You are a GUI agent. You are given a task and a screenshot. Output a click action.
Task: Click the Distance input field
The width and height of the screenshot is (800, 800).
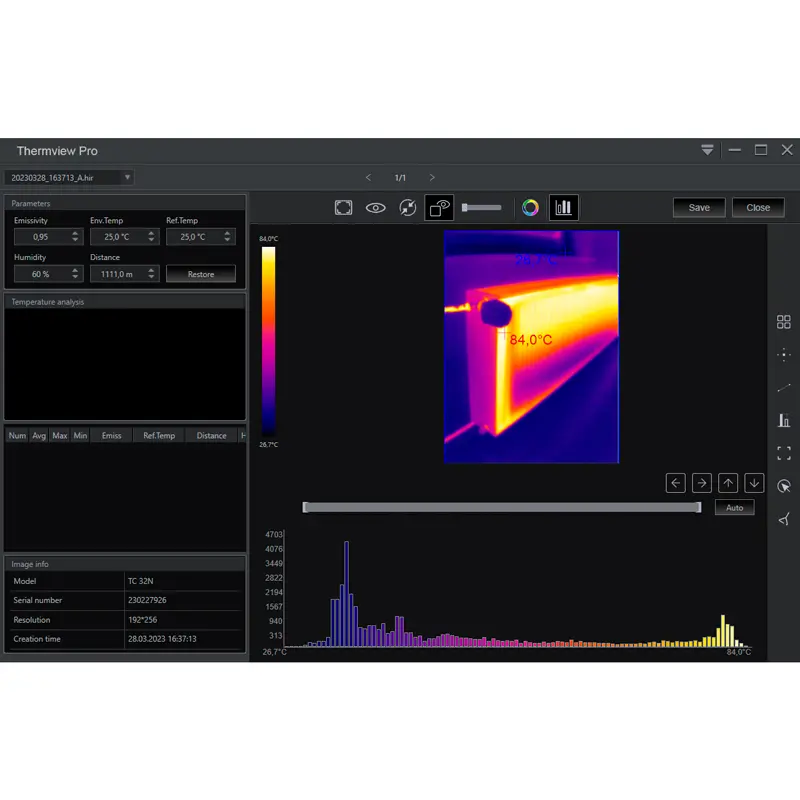click(118, 273)
